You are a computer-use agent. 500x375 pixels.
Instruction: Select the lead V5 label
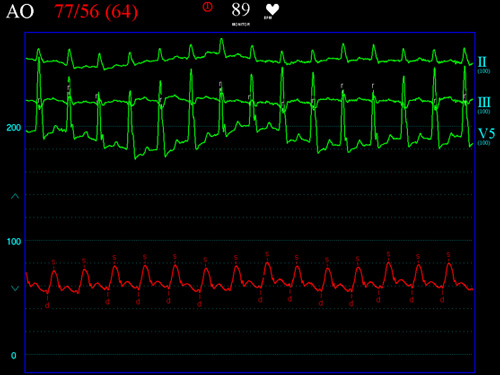[x=486, y=134]
